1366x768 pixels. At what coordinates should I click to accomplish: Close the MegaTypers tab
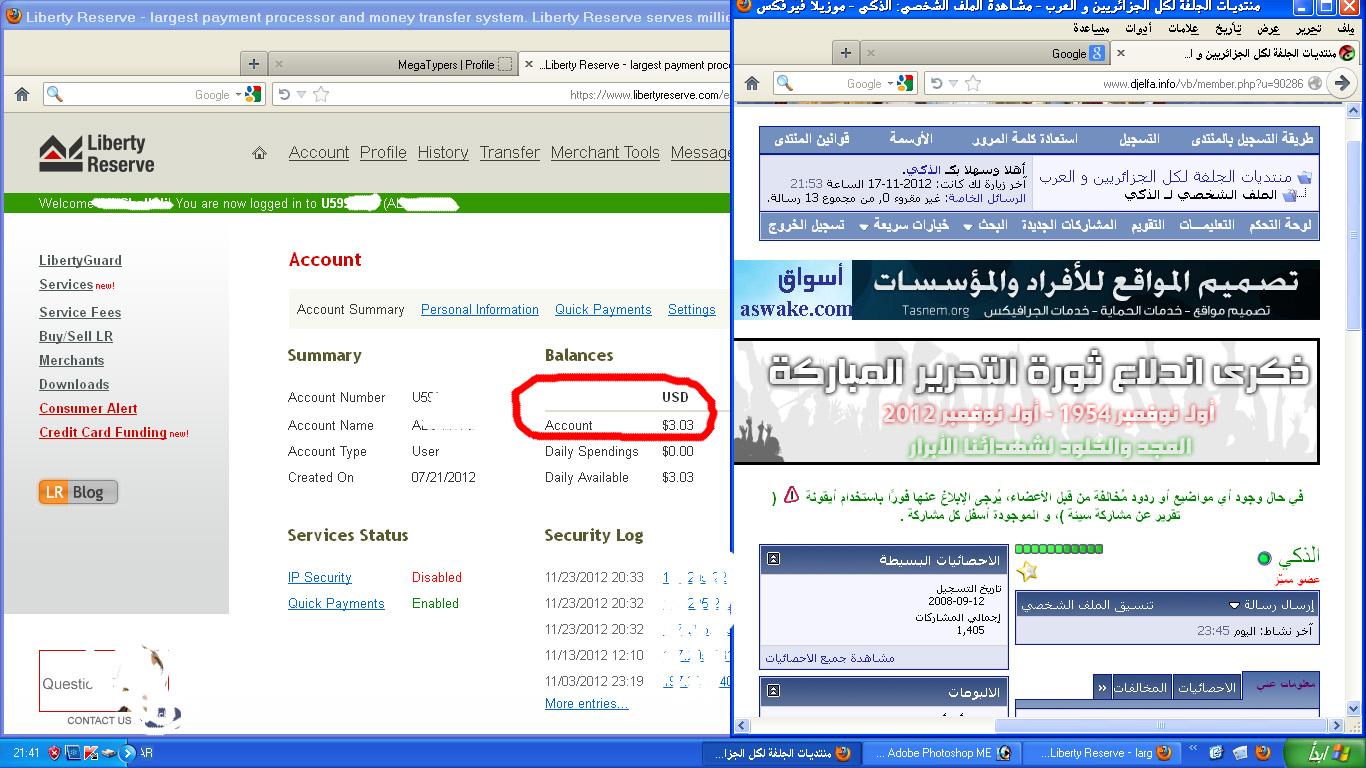(x=278, y=64)
